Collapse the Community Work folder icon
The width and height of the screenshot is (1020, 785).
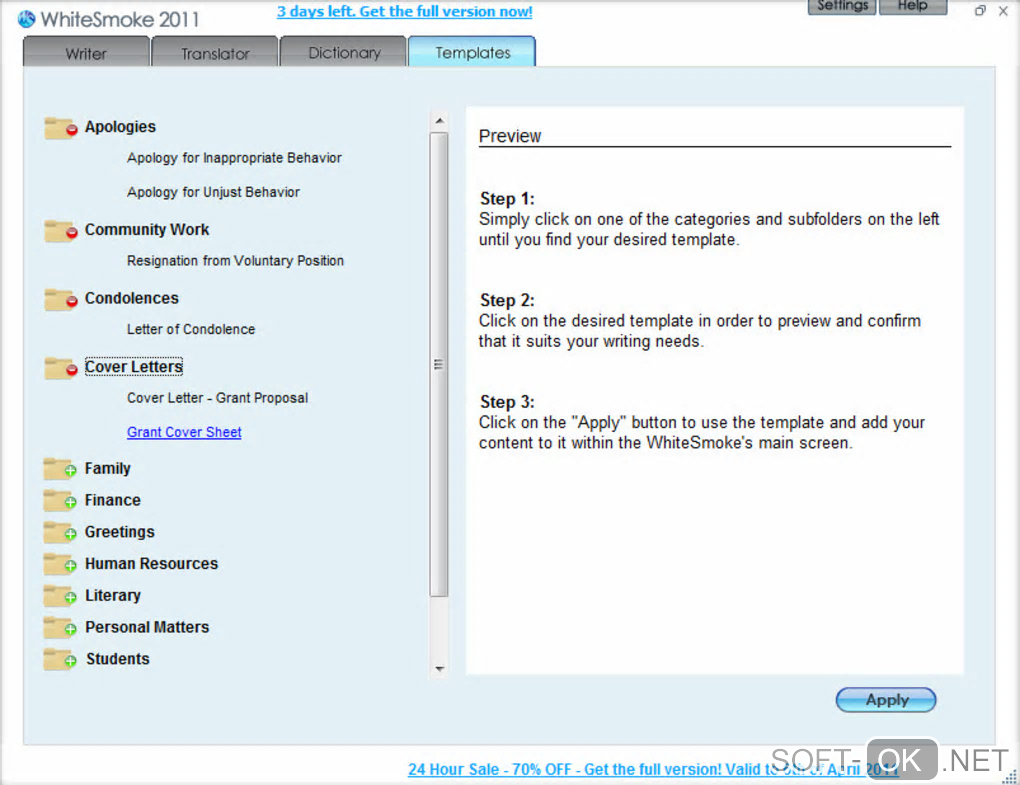point(61,231)
